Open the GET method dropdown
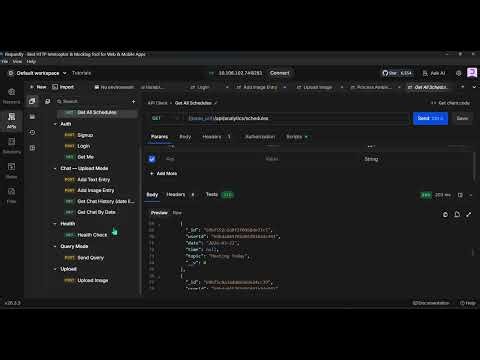Image resolution: width=480 pixels, height=360 pixels. click(x=166, y=118)
